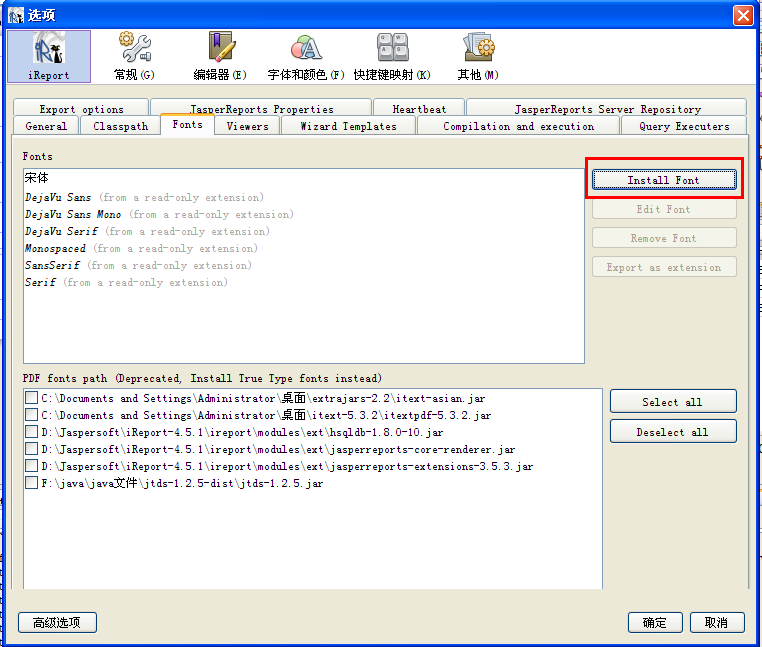Select the Fonts tab
762x647 pixels.
point(188,125)
